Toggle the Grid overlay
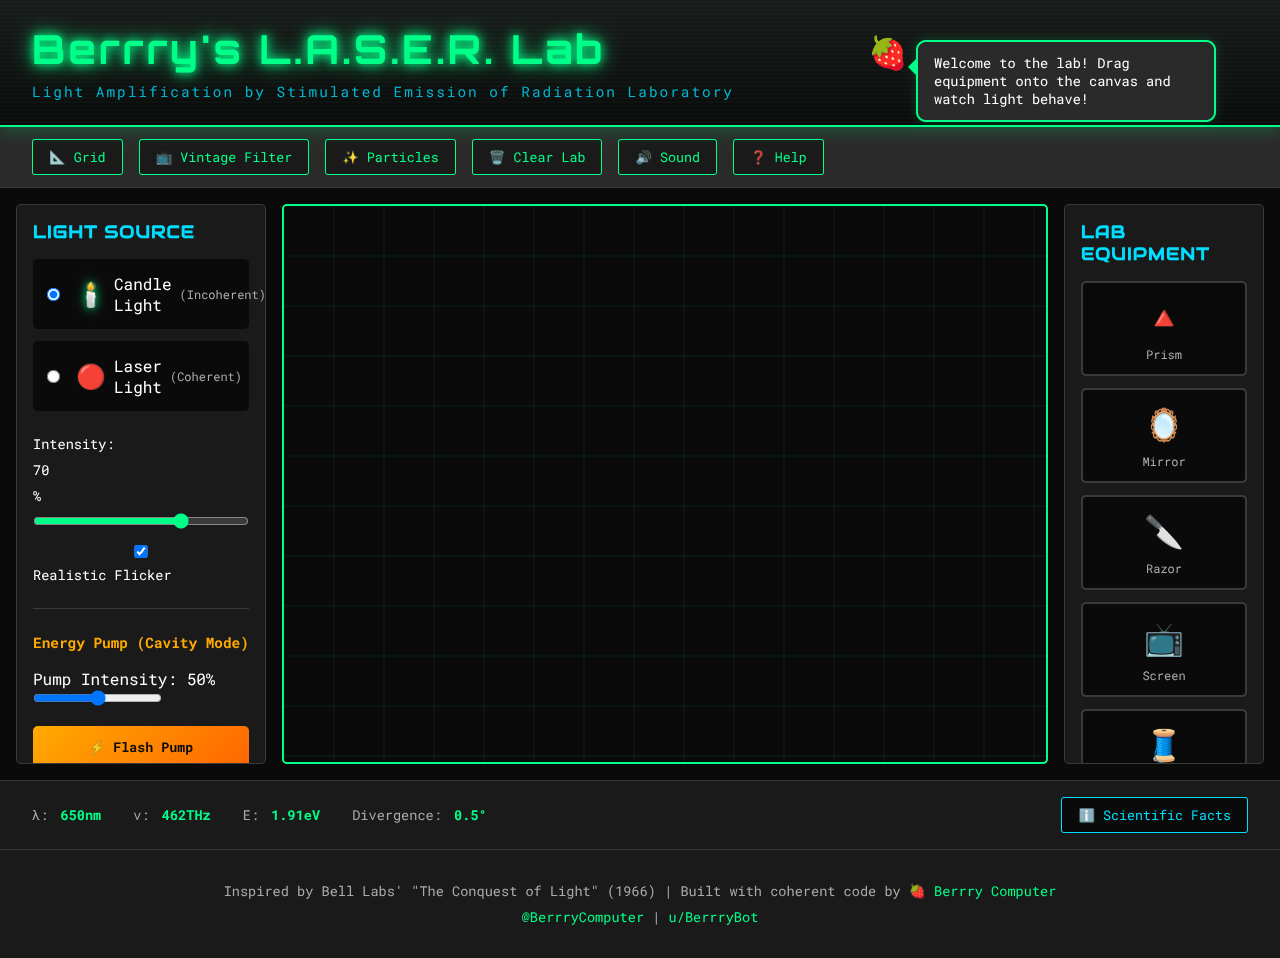The height and width of the screenshot is (958, 1280). (x=77, y=157)
